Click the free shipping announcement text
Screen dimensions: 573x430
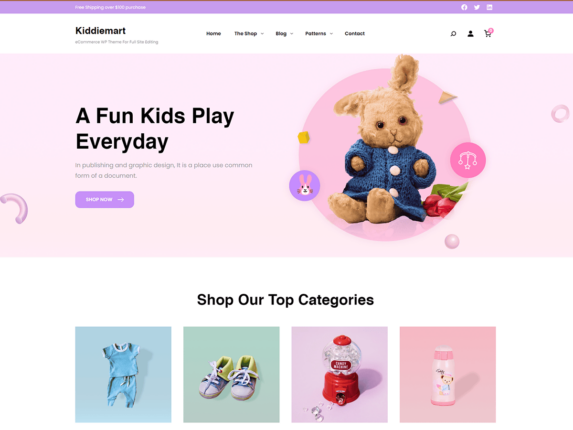point(110,7)
